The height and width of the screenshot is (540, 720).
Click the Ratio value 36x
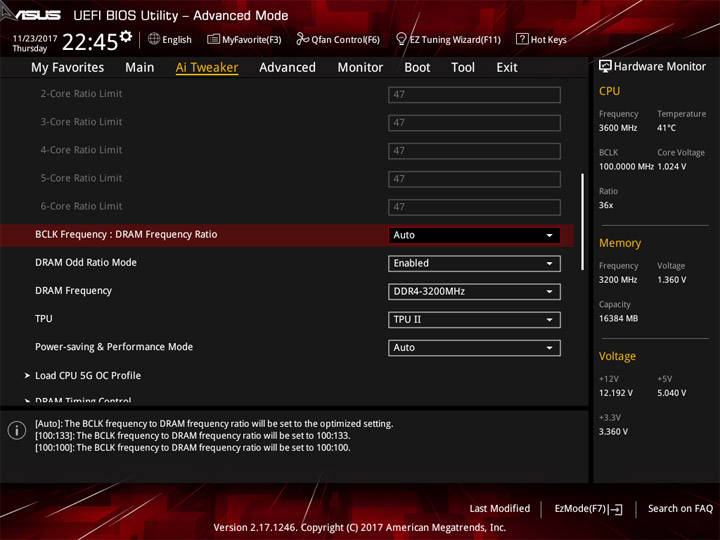point(606,205)
